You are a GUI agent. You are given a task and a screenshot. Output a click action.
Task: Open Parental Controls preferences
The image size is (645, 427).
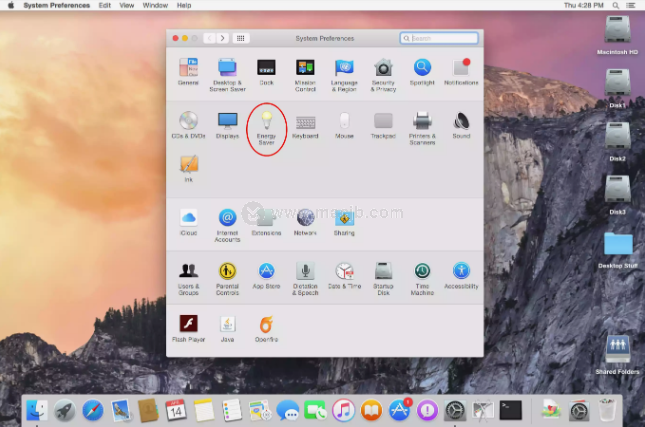pyautogui.click(x=227, y=278)
